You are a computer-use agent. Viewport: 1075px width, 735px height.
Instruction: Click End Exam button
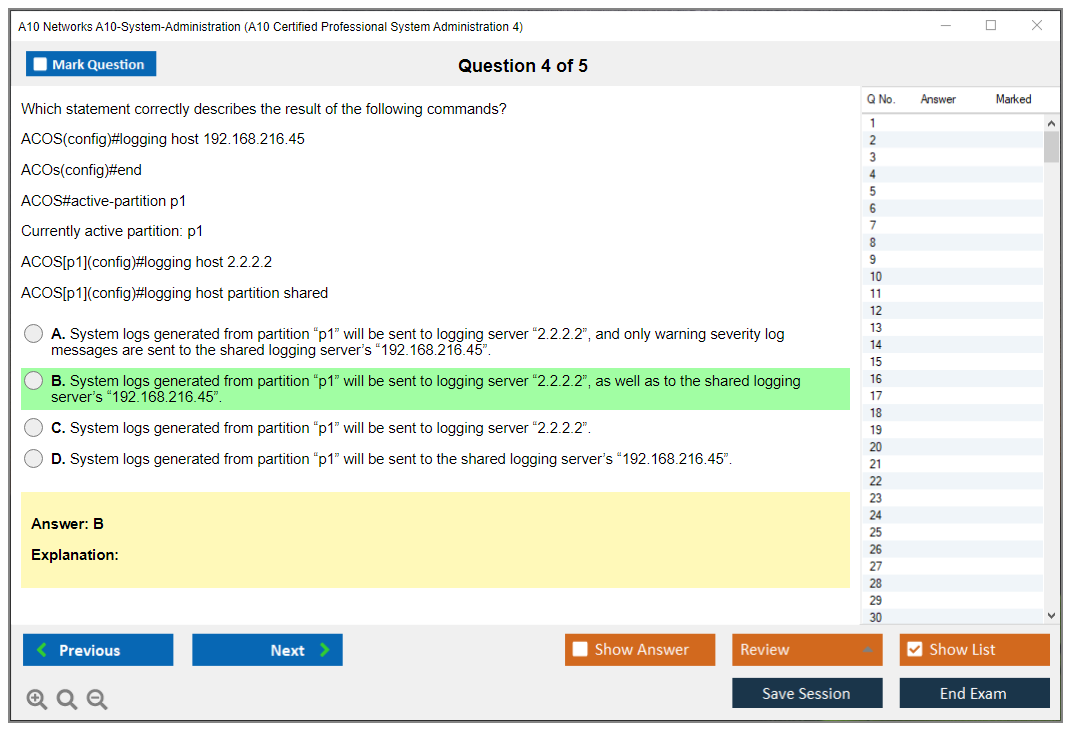point(974,693)
